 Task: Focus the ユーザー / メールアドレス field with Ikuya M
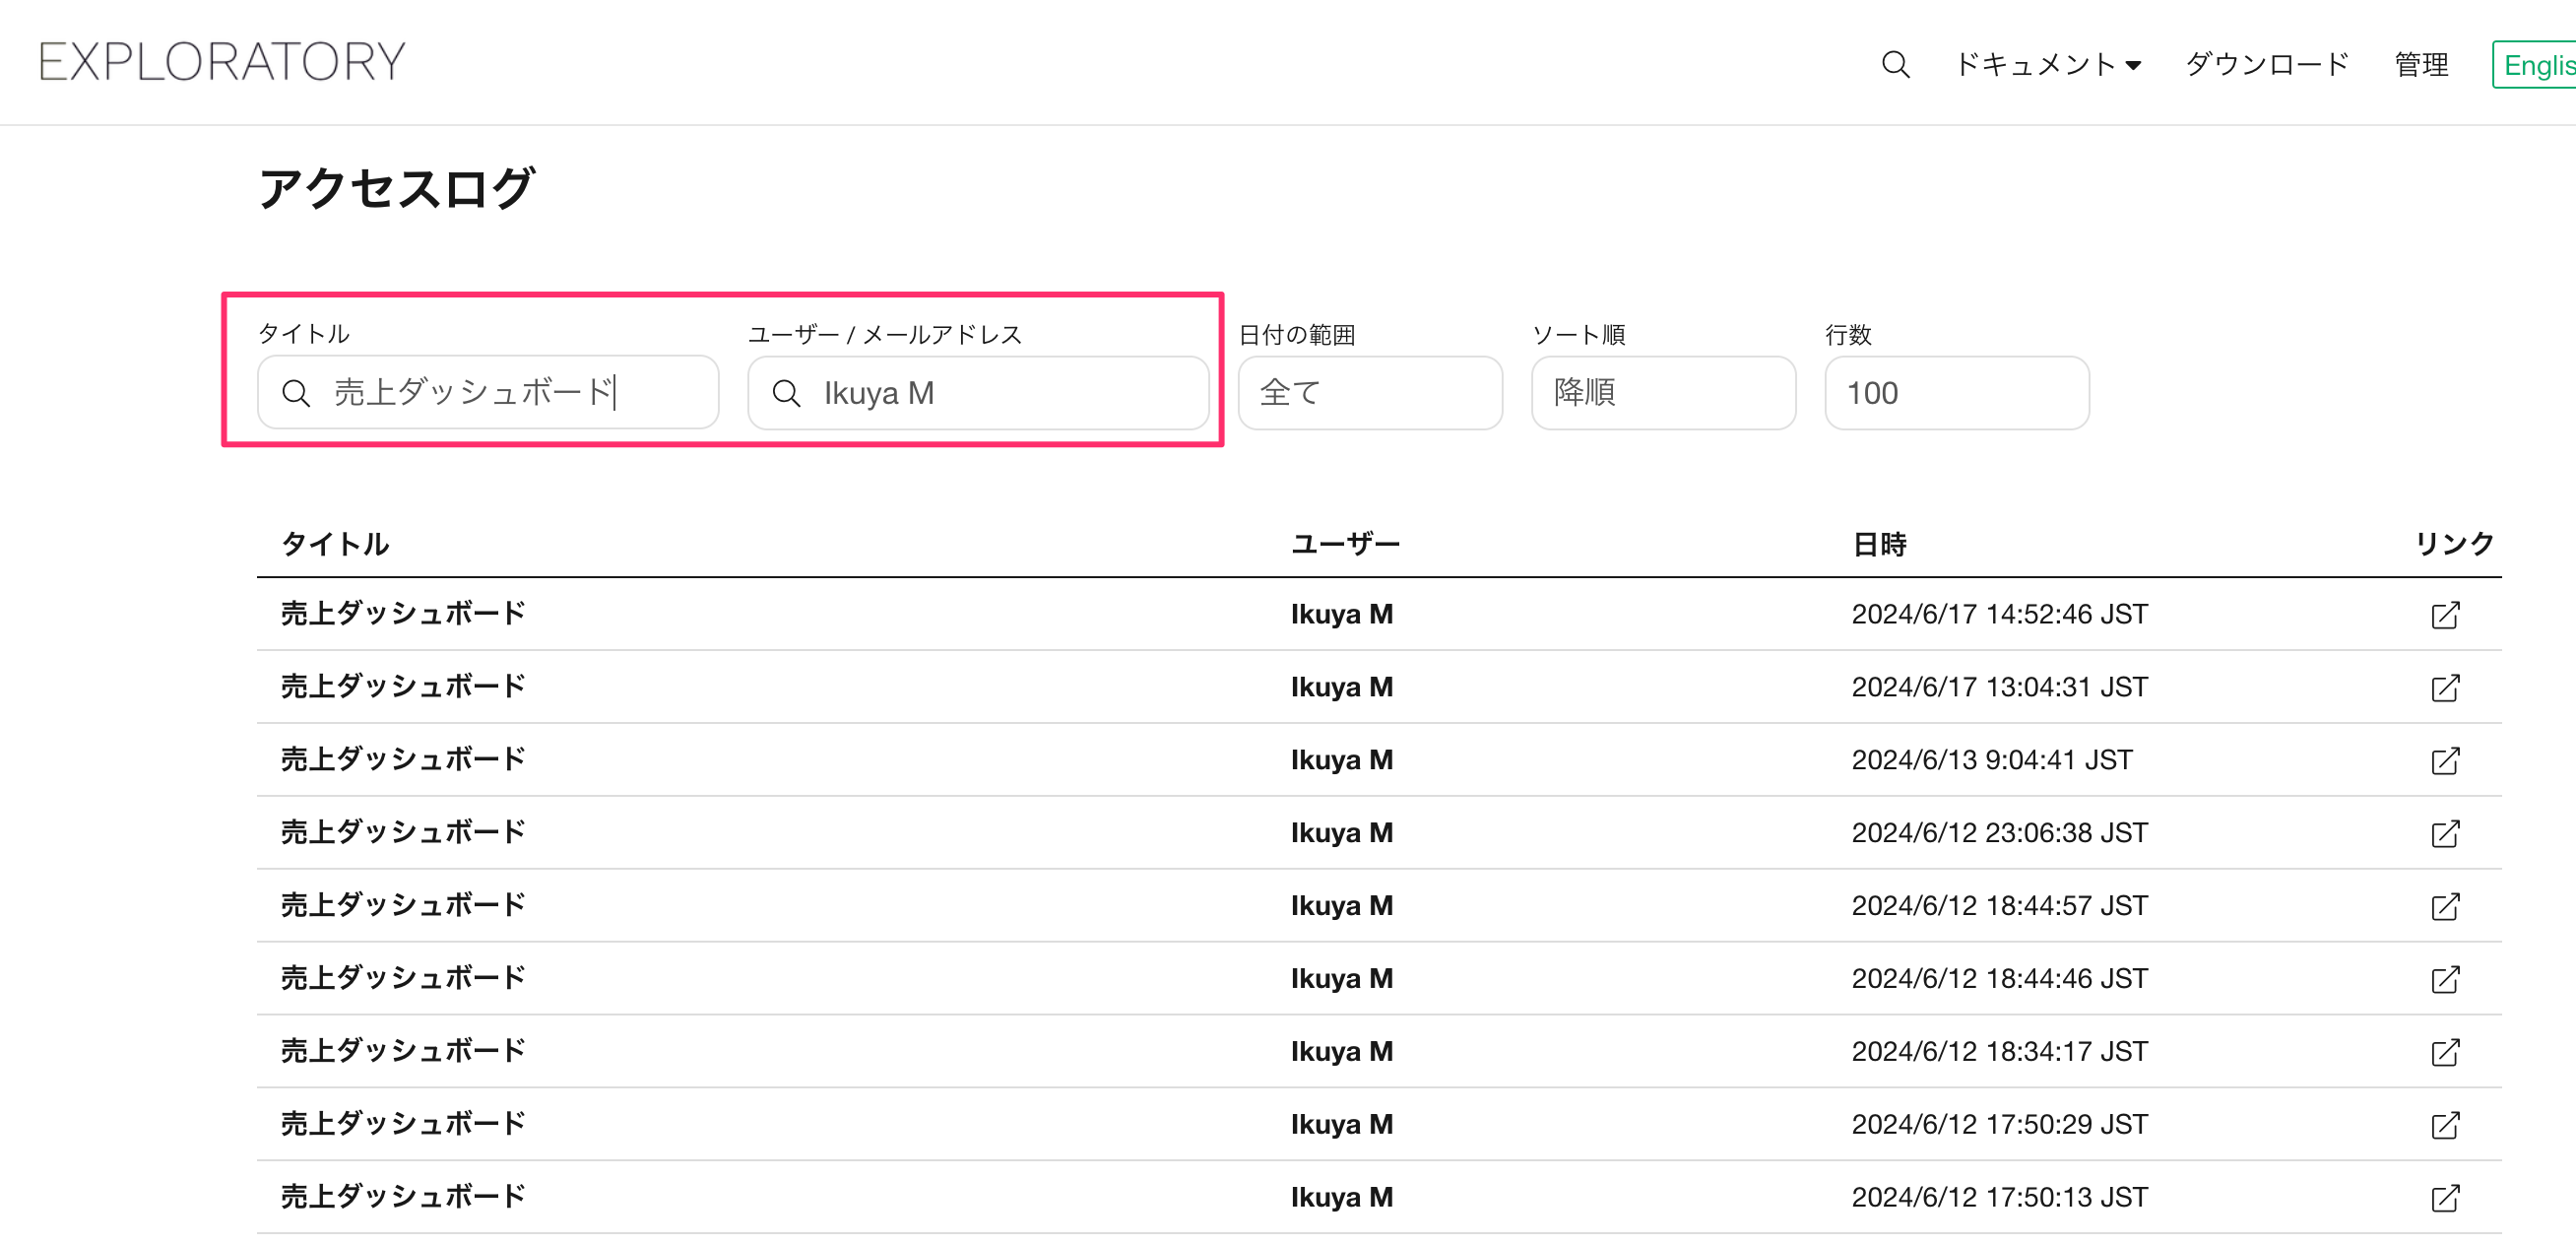coord(978,393)
